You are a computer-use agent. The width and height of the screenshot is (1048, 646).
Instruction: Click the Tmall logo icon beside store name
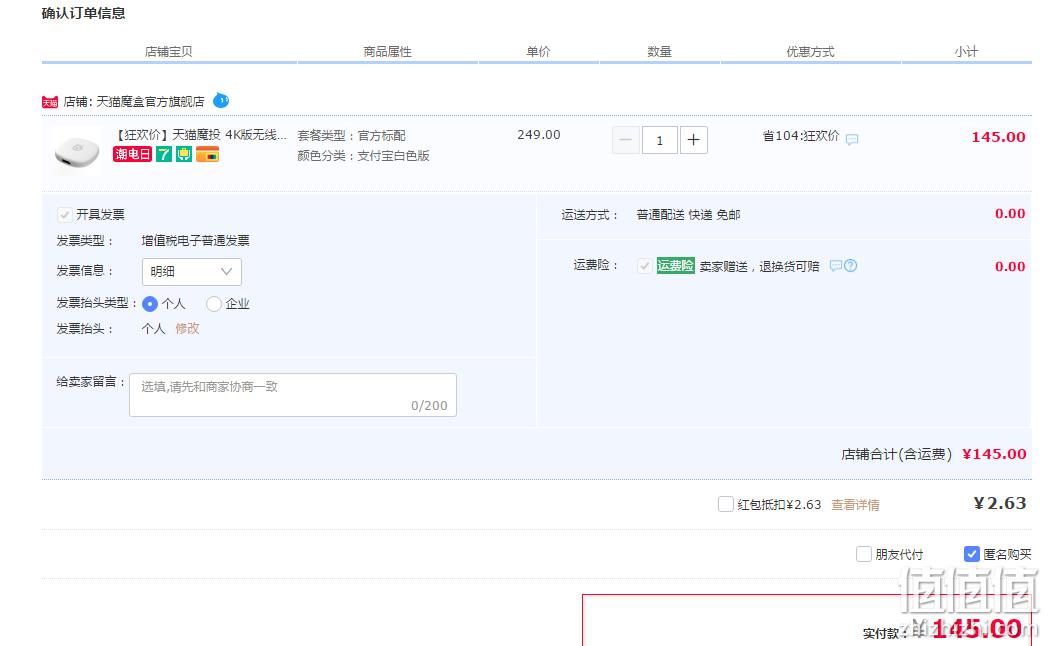[49, 102]
